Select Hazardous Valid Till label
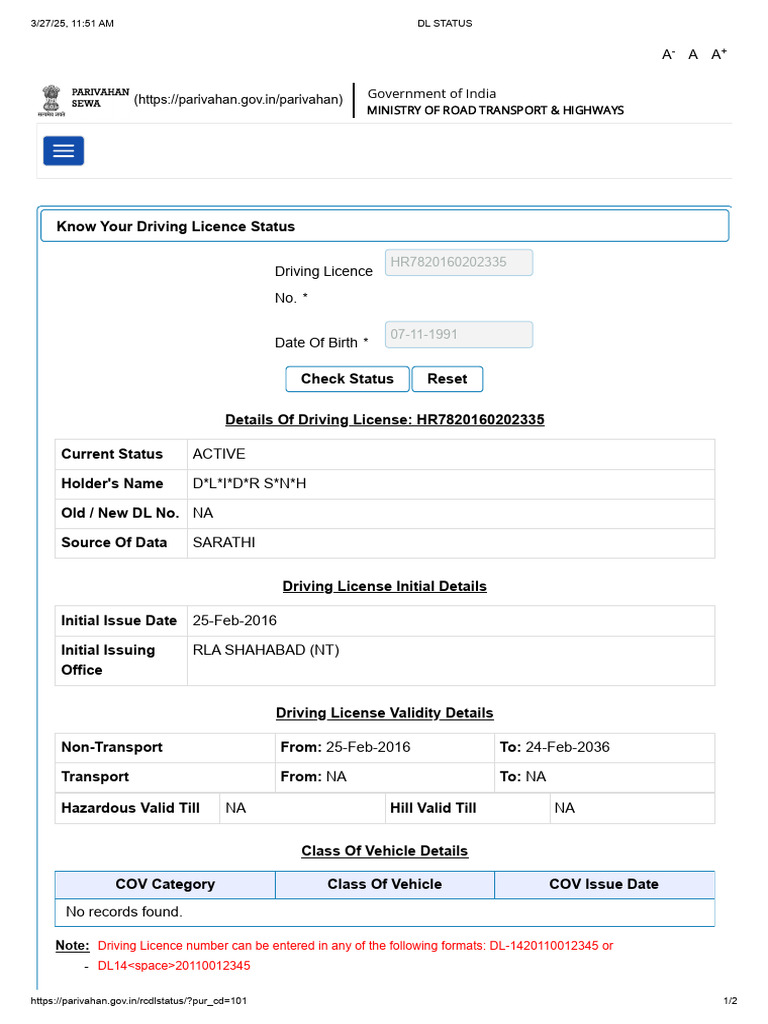The width and height of the screenshot is (768, 1024). click(131, 808)
